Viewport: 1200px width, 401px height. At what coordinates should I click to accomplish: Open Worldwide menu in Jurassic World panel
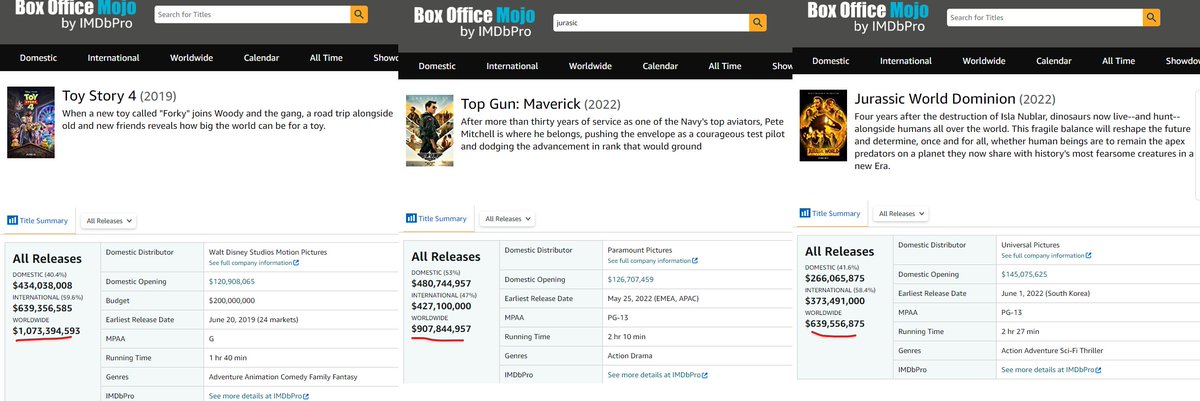click(x=985, y=61)
